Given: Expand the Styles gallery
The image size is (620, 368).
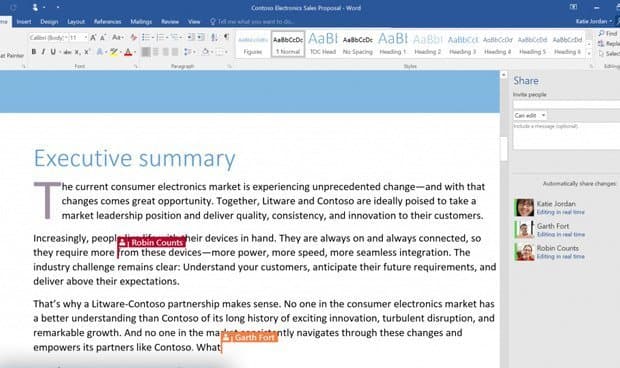Looking at the screenshot, I should pyautogui.click(x=589, y=54).
